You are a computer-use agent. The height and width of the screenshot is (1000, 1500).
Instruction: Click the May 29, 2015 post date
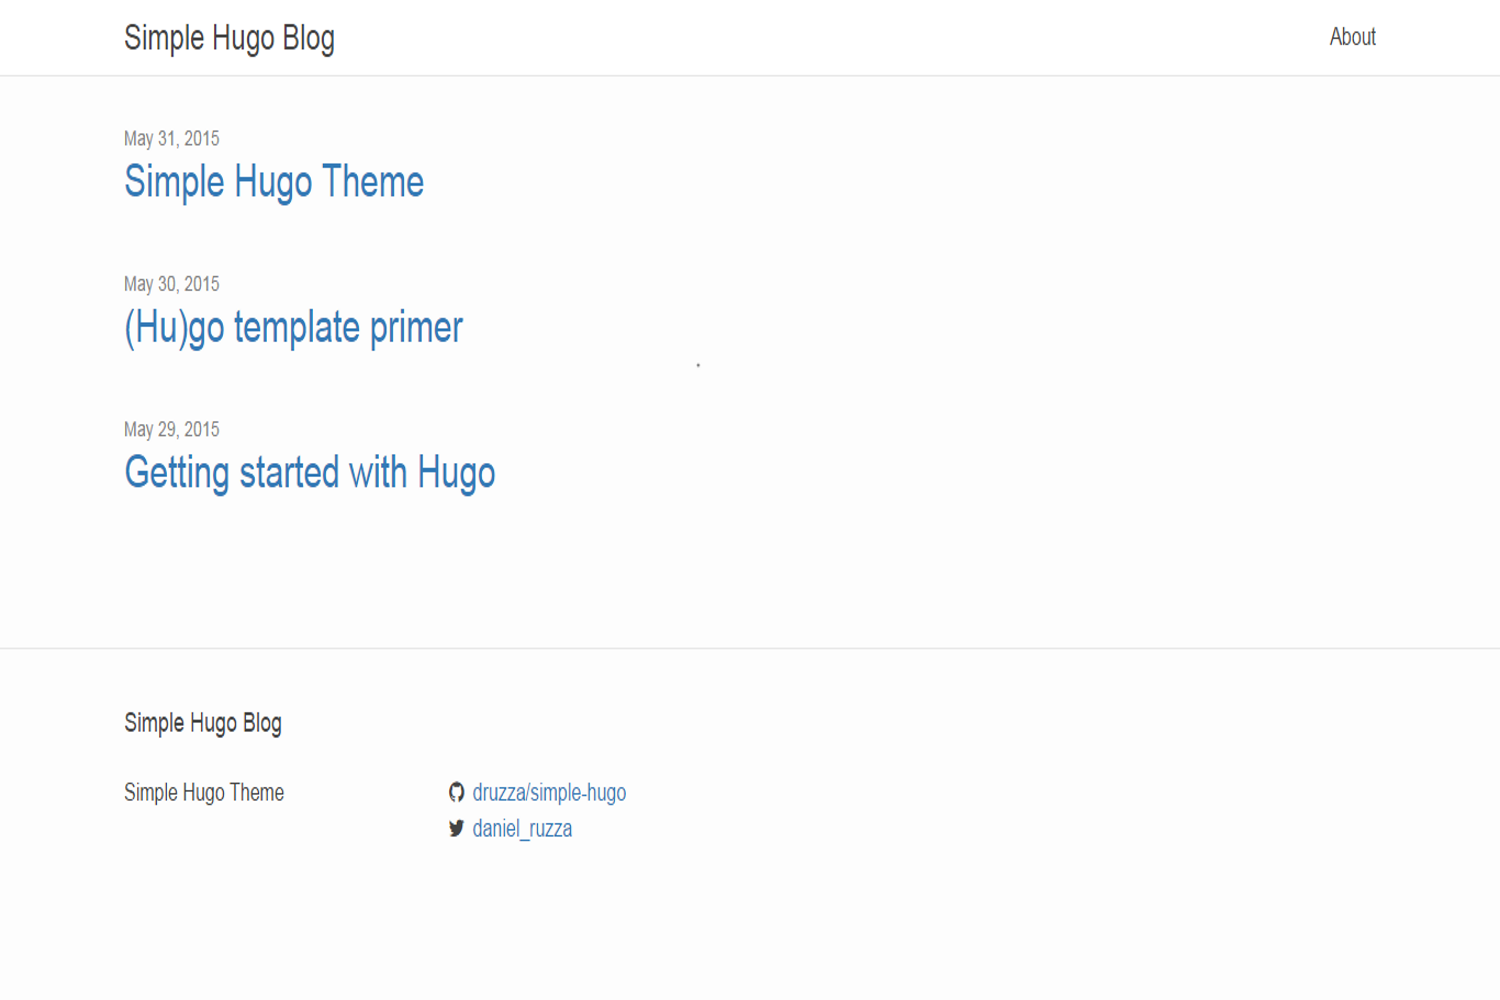tap(171, 429)
